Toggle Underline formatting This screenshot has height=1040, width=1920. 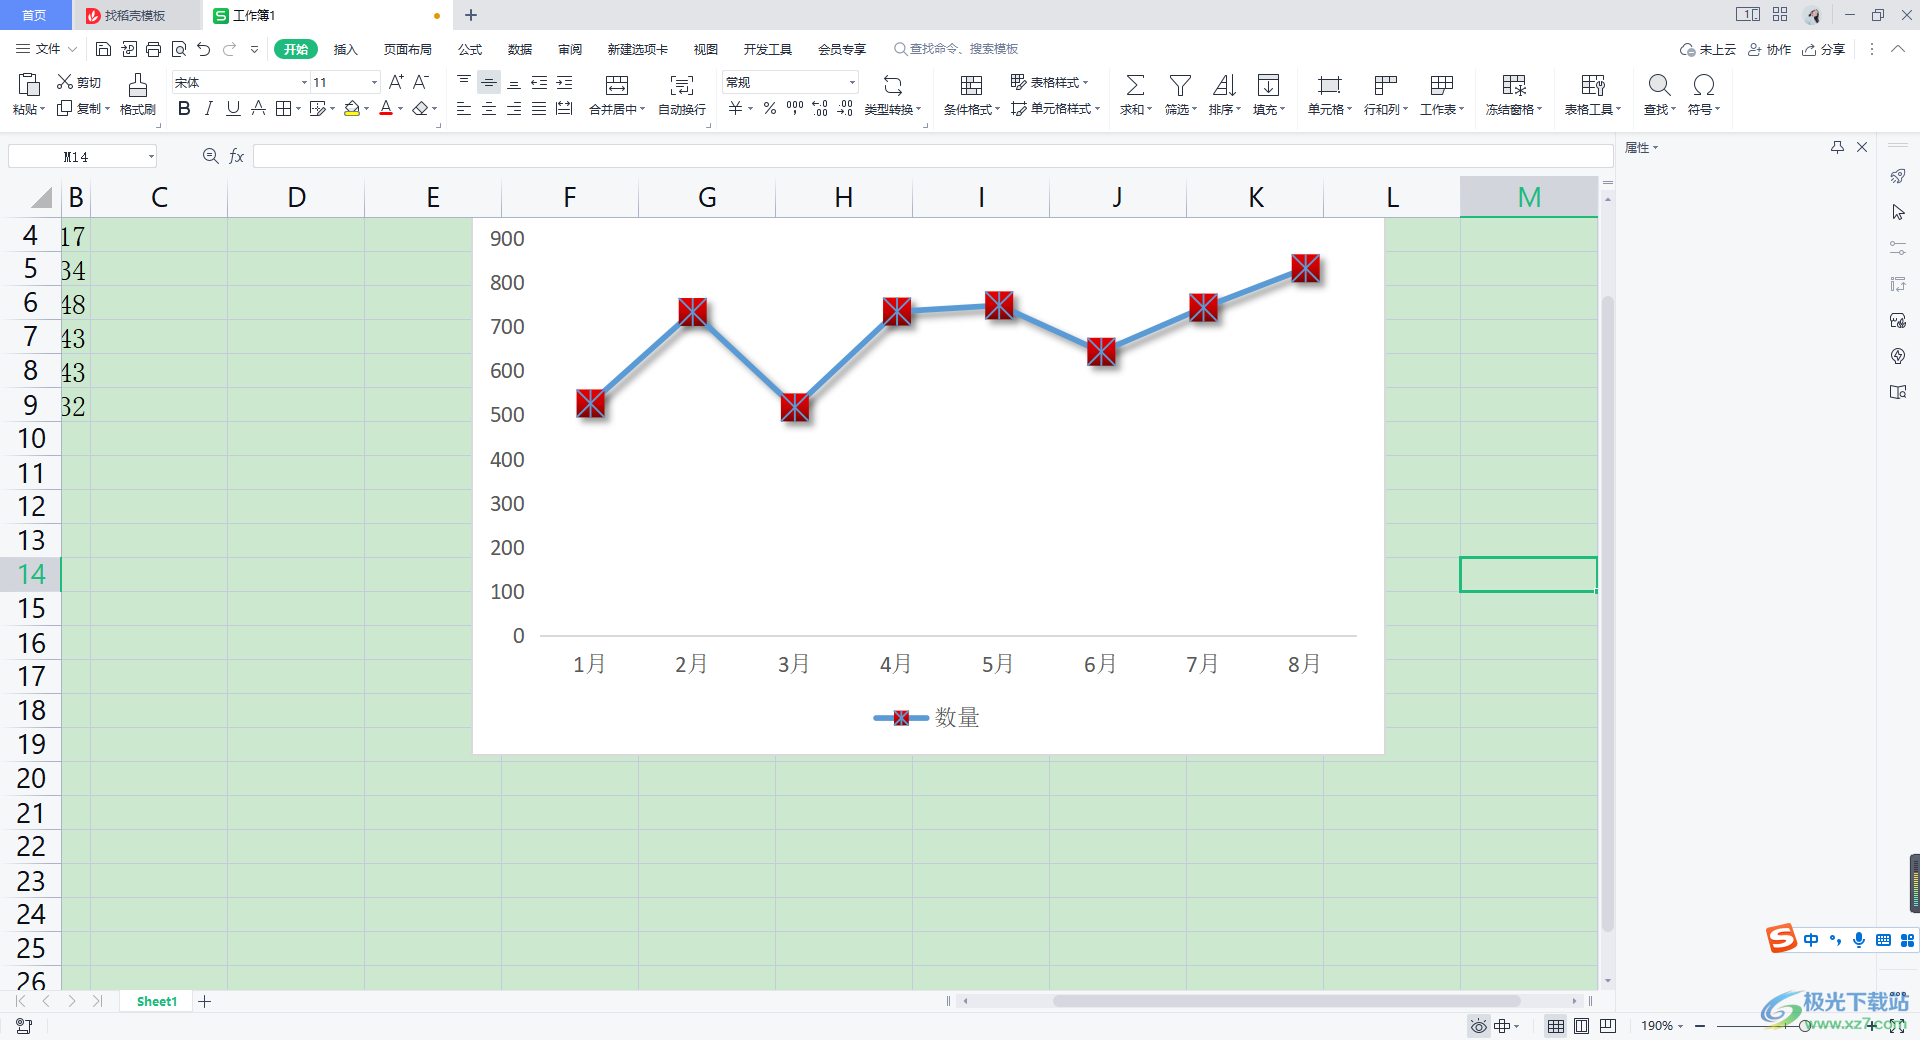point(233,108)
